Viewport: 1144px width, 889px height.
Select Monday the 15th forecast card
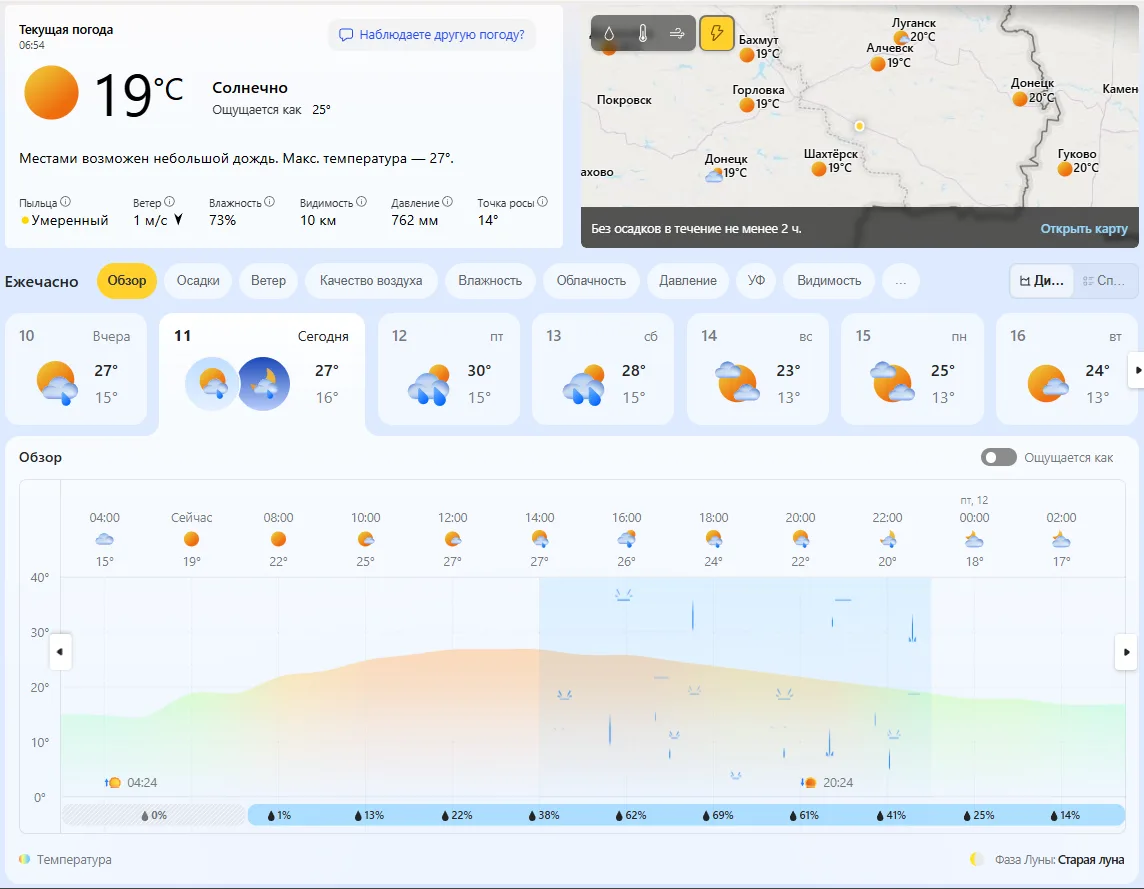(x=912, y=369)
